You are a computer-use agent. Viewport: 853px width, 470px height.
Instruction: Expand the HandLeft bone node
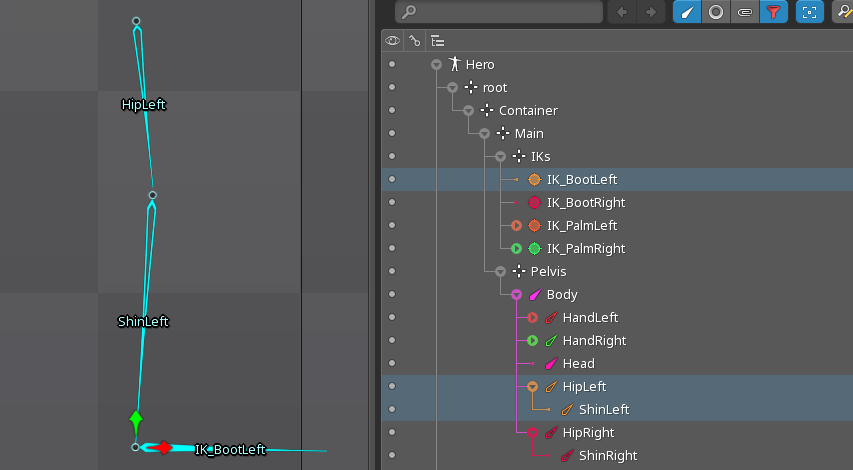click(x=533, y=318)
